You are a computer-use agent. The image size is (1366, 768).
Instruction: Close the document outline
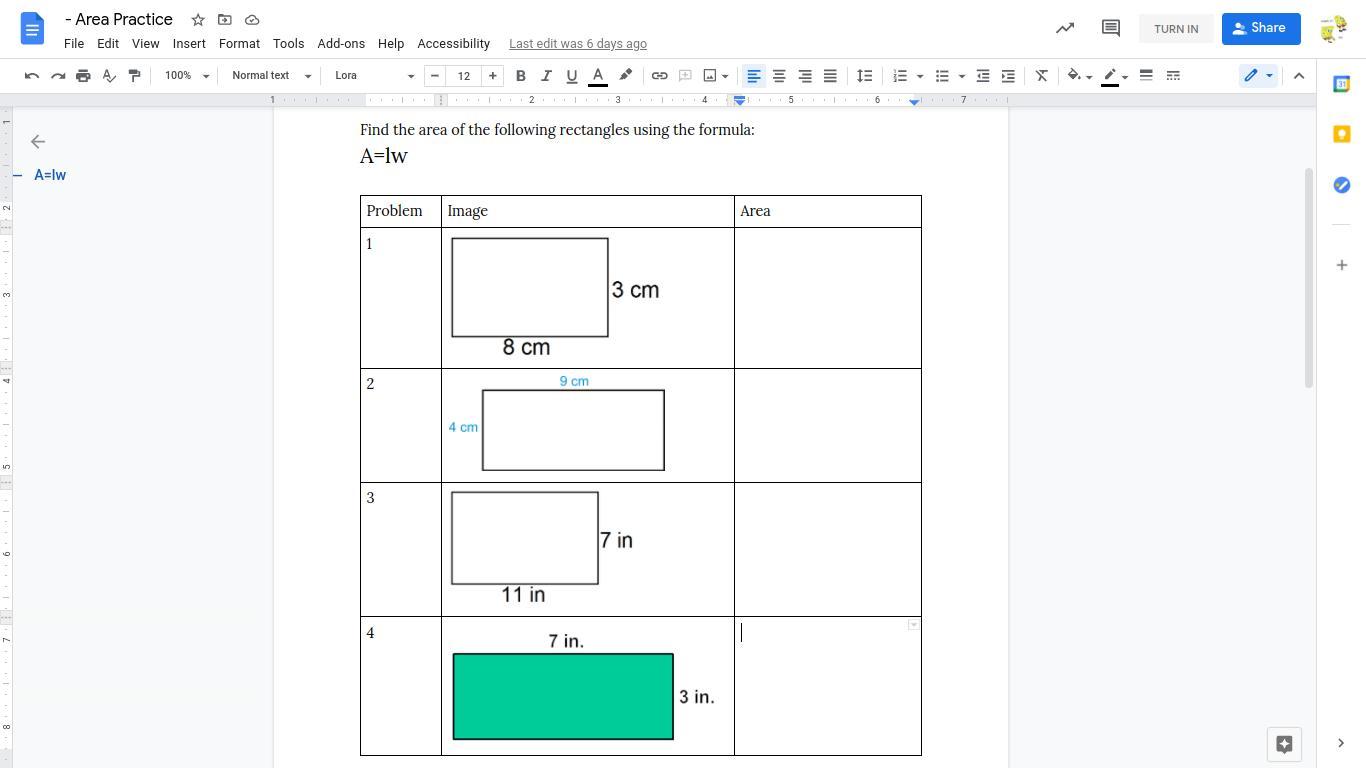[x=38, y=142]
